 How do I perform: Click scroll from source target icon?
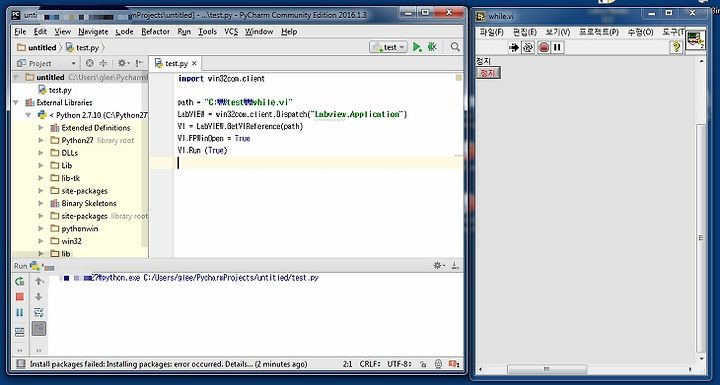click(x=90, y=63)
